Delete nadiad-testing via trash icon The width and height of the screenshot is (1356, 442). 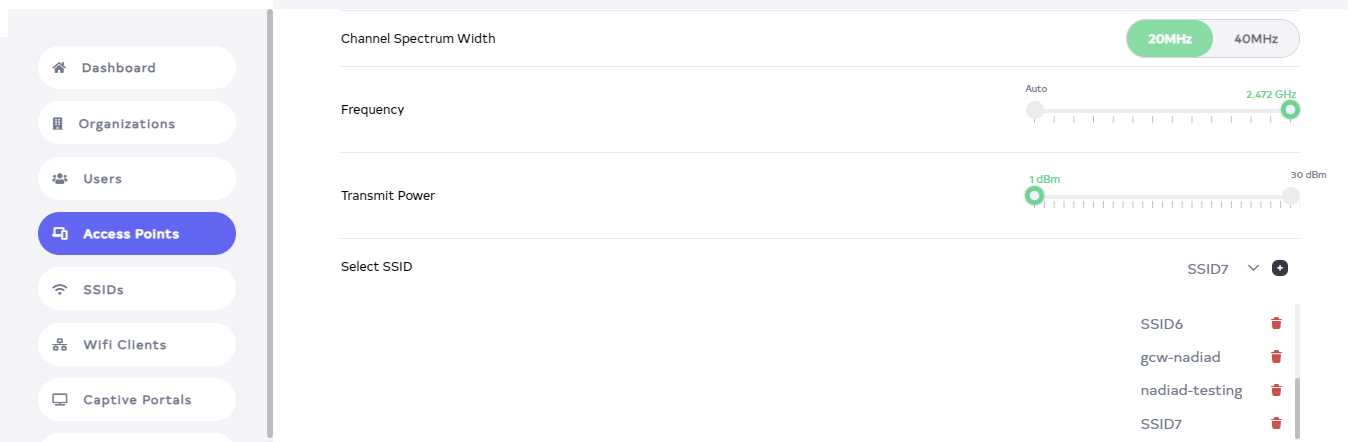tap(1276, 390)
